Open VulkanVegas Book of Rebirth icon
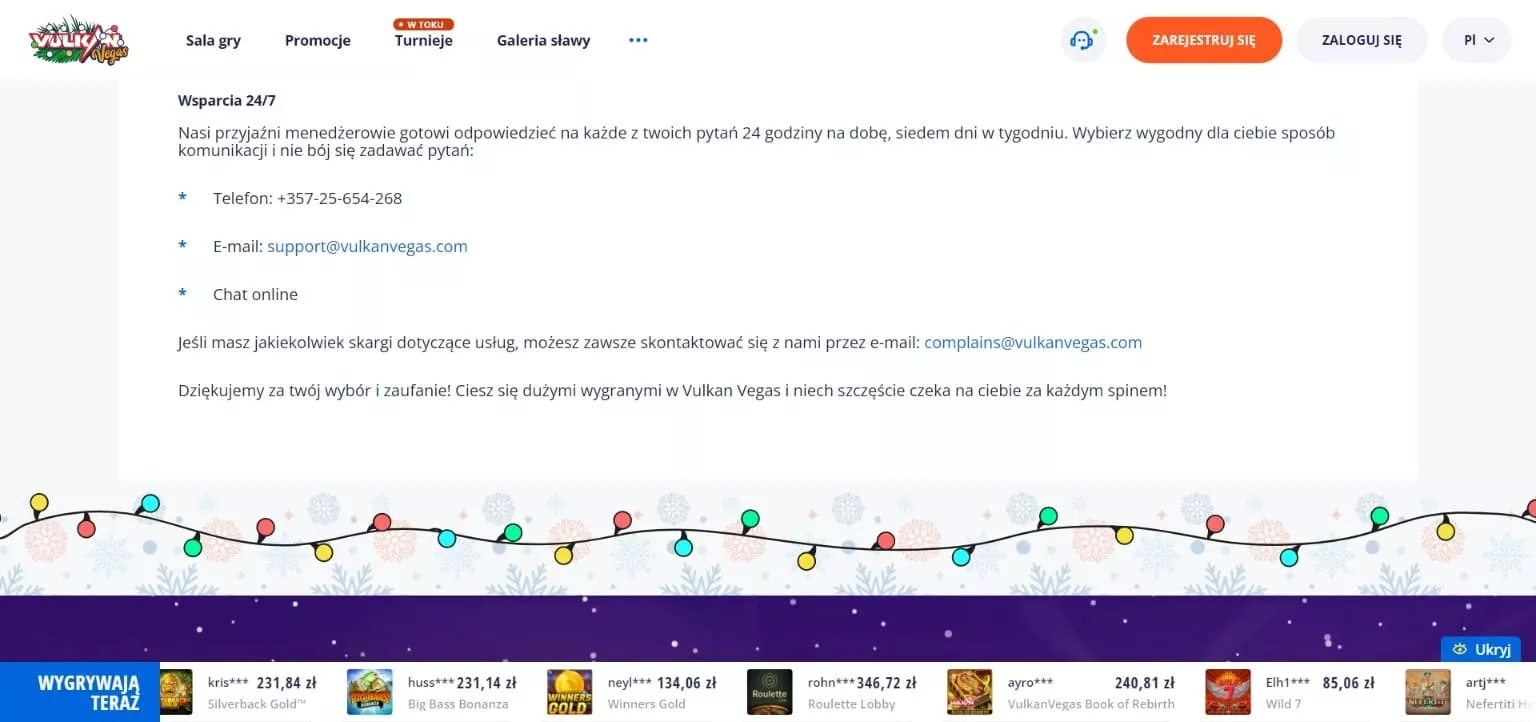Viewport: 1536px width, 722px height. click(x=969, y=692)
